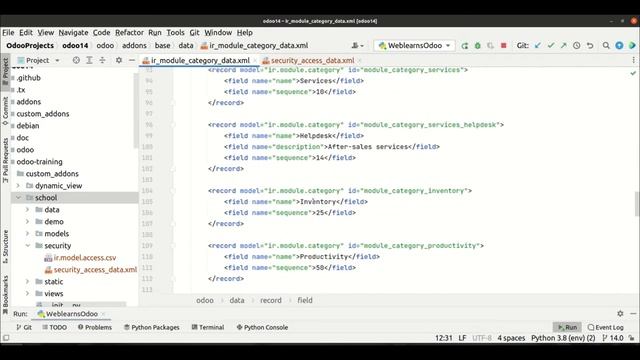Select opened file locate icon in Project panel
The width and height of the screenshot is (640, 360).
coord(76,60)
